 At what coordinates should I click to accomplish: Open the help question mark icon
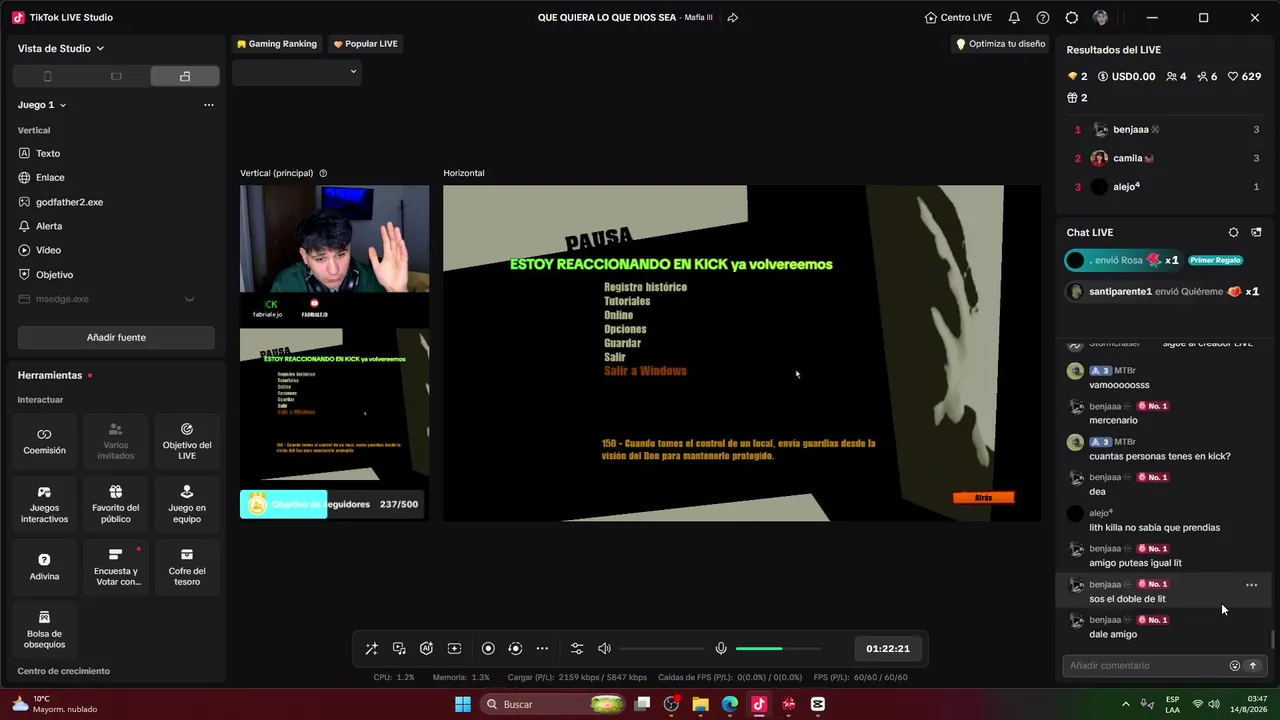tap(1043, 18)
